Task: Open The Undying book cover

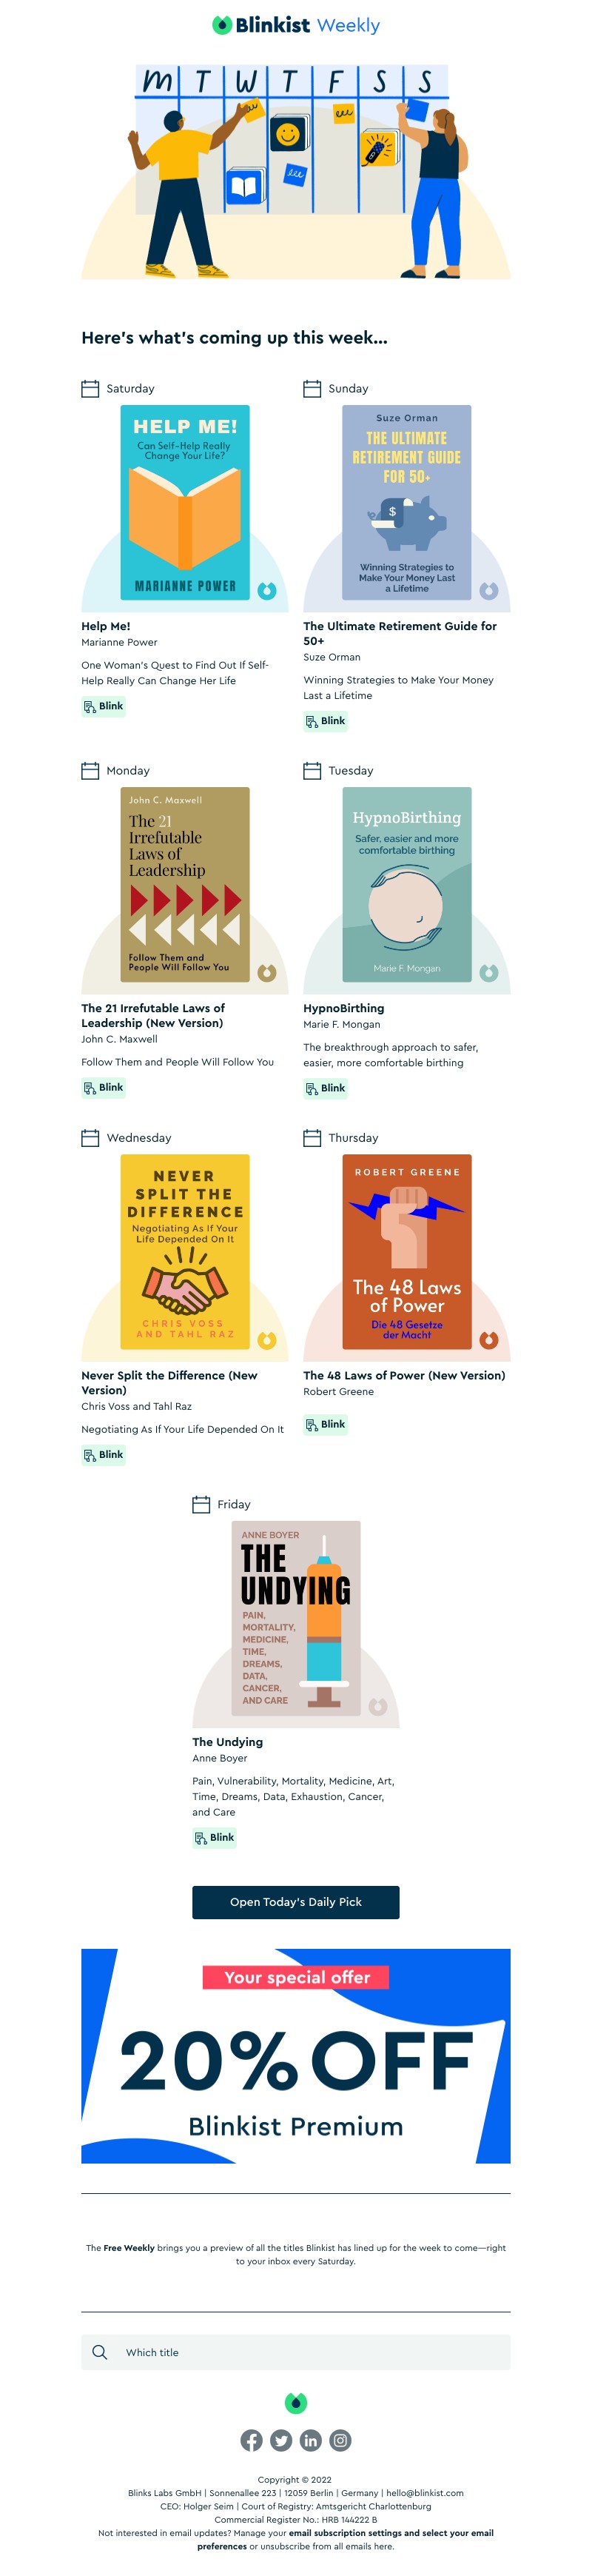Action: pos(296,1618)
